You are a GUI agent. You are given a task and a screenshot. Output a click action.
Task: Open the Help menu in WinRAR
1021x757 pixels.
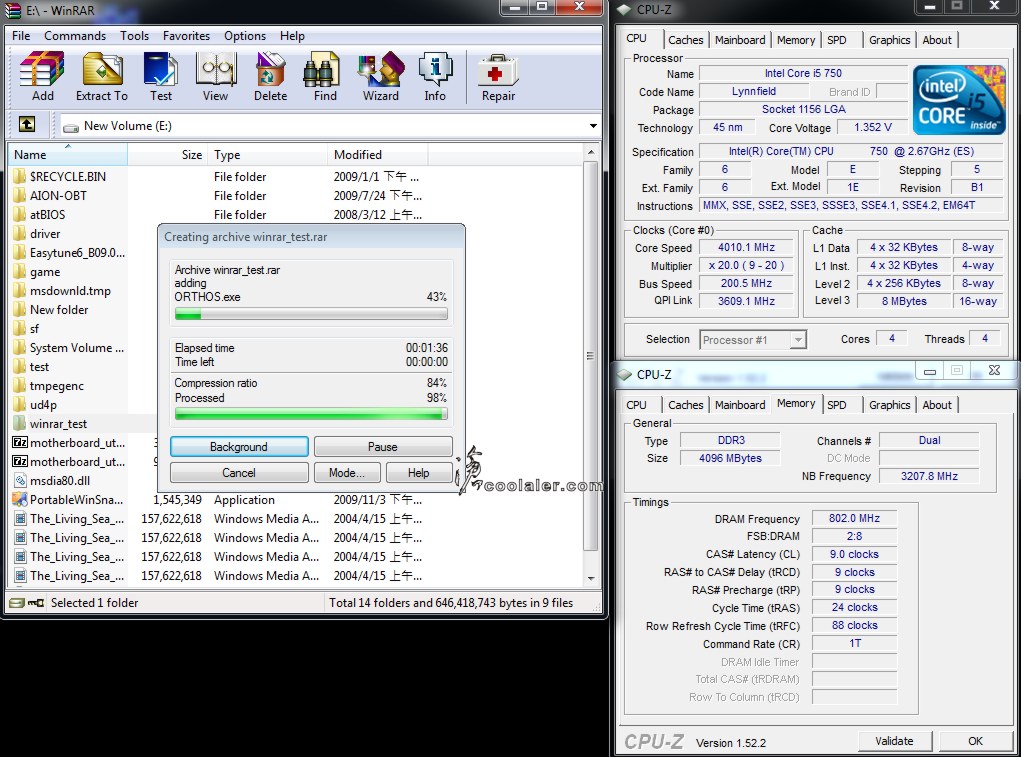coord(292,36)
